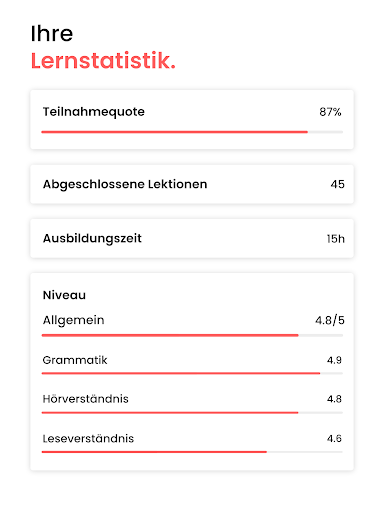The image size is (384, 512).
Task: Open the Ausbildungszeit card
Action: [192, 238]
